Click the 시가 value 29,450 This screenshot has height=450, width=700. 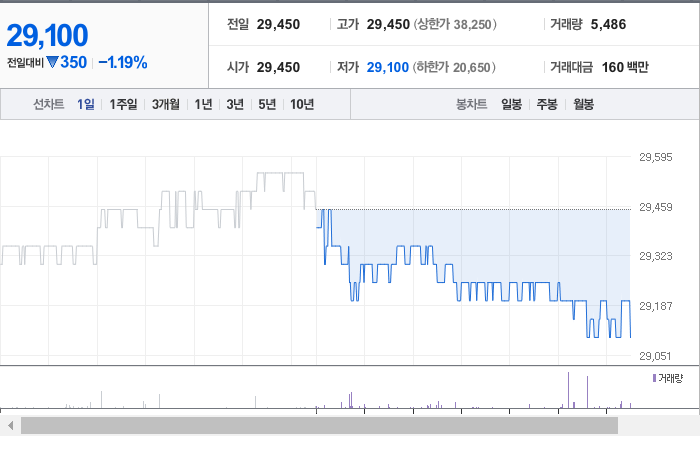[278, 67]
